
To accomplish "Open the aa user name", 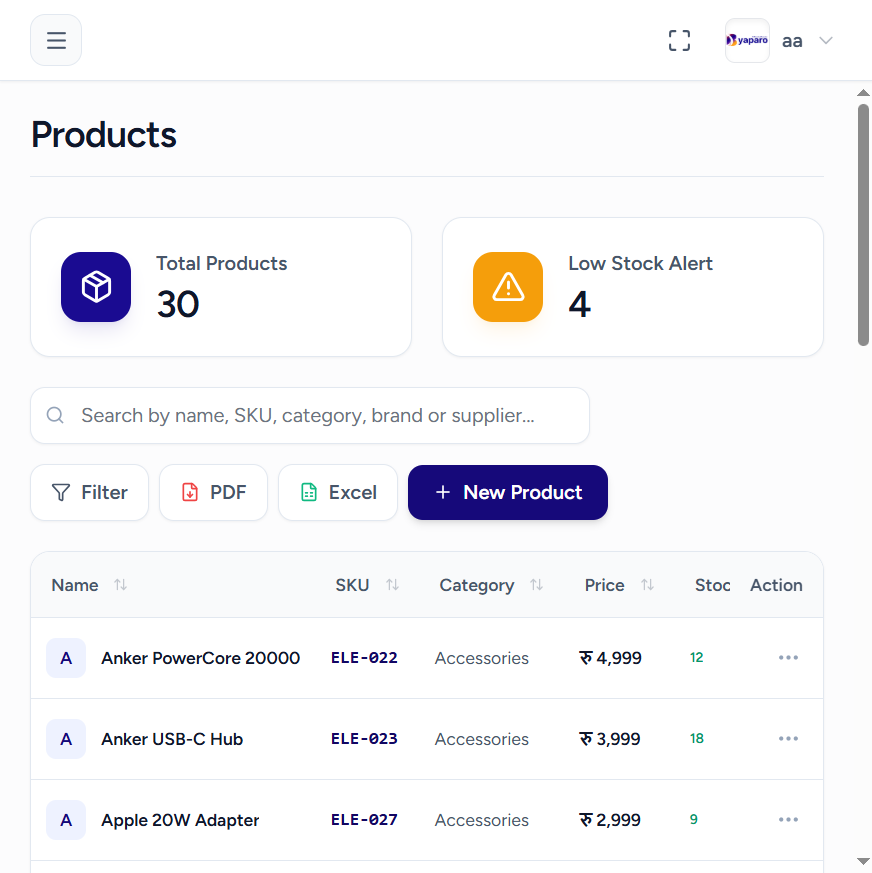I will (x=792, y=41).
